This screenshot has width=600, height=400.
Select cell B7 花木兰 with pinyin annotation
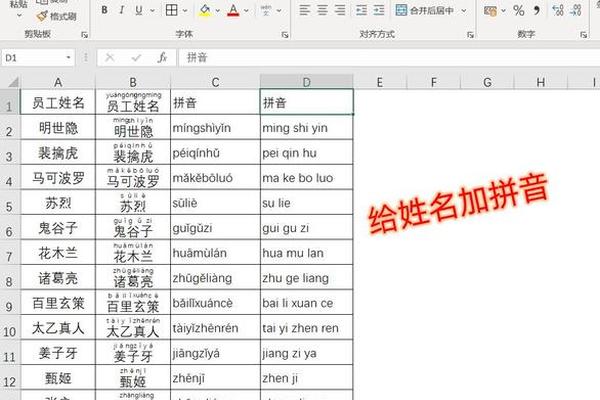[133, 253]
